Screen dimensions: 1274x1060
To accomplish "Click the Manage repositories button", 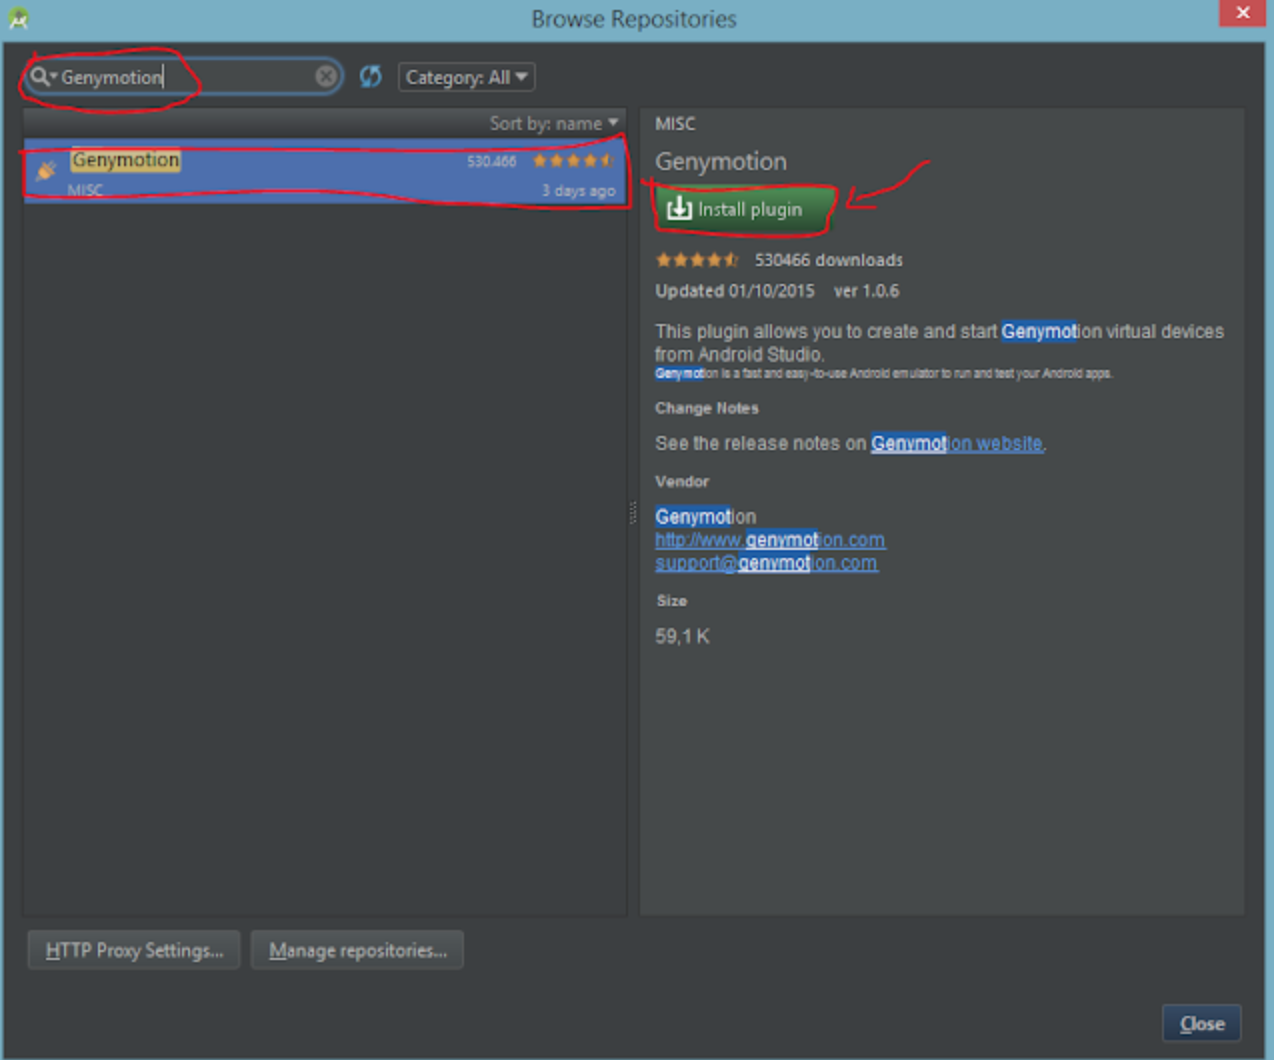I will click(357, 950).
